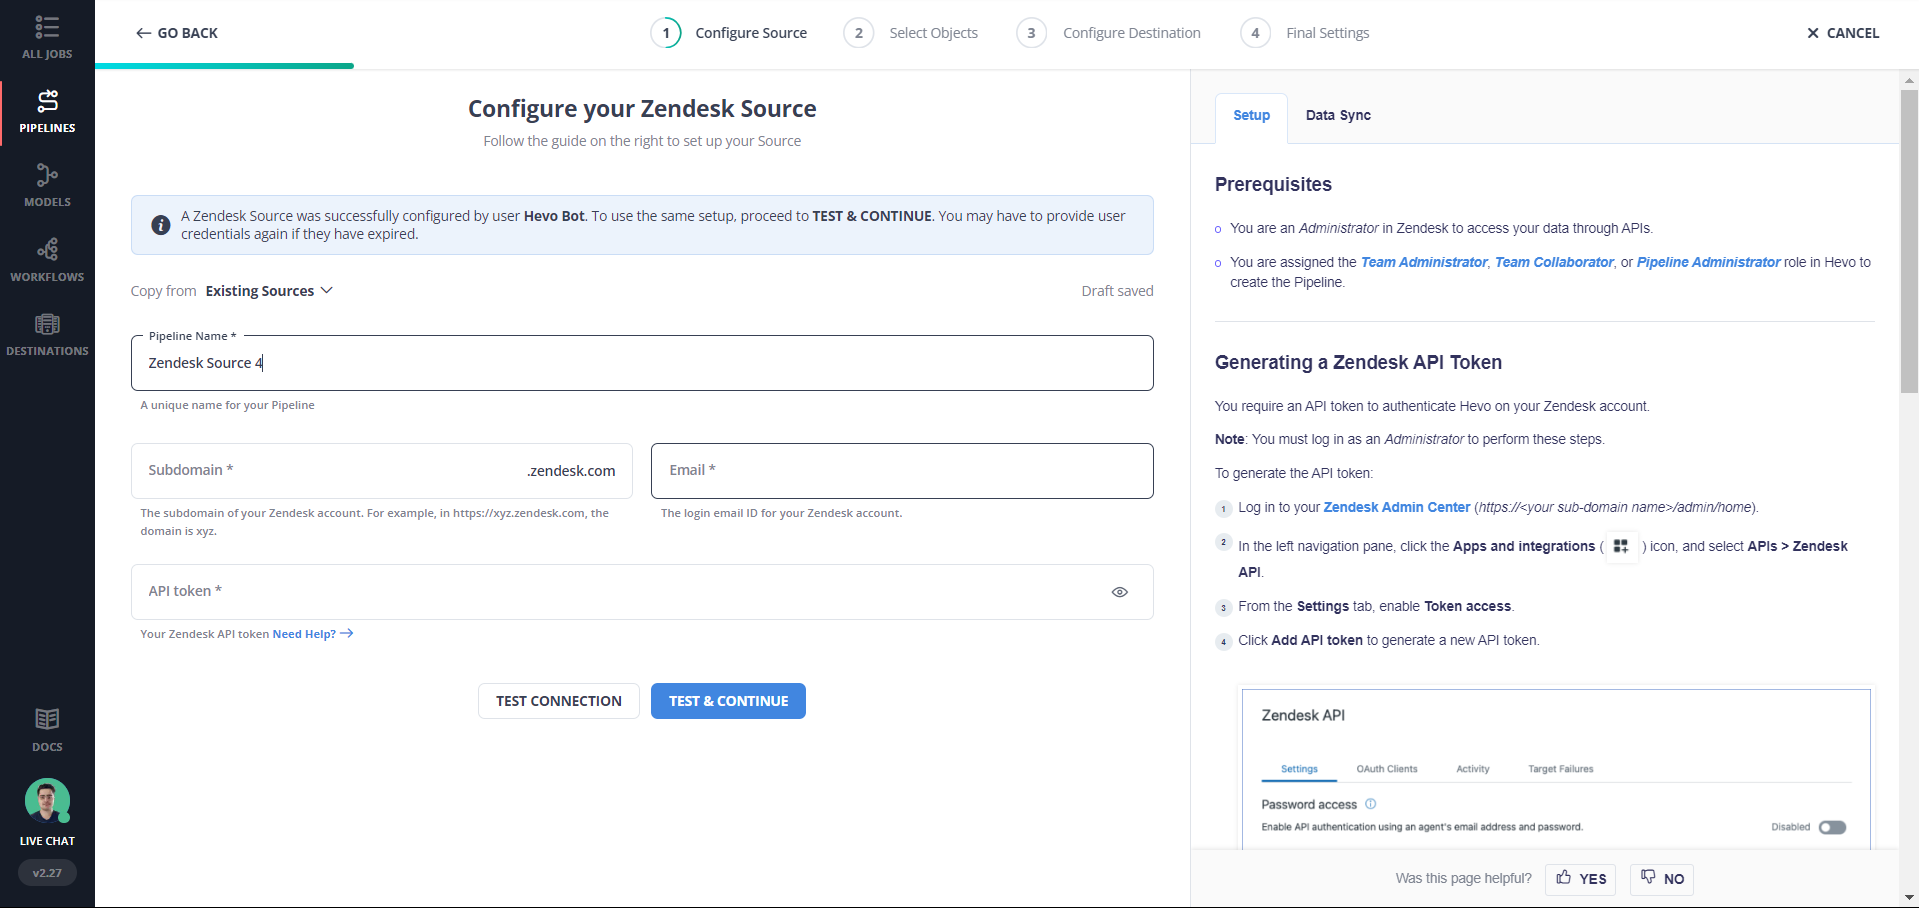
Task: Expand the Existing Sources dropdown
Action: click(x=269, y=291)
